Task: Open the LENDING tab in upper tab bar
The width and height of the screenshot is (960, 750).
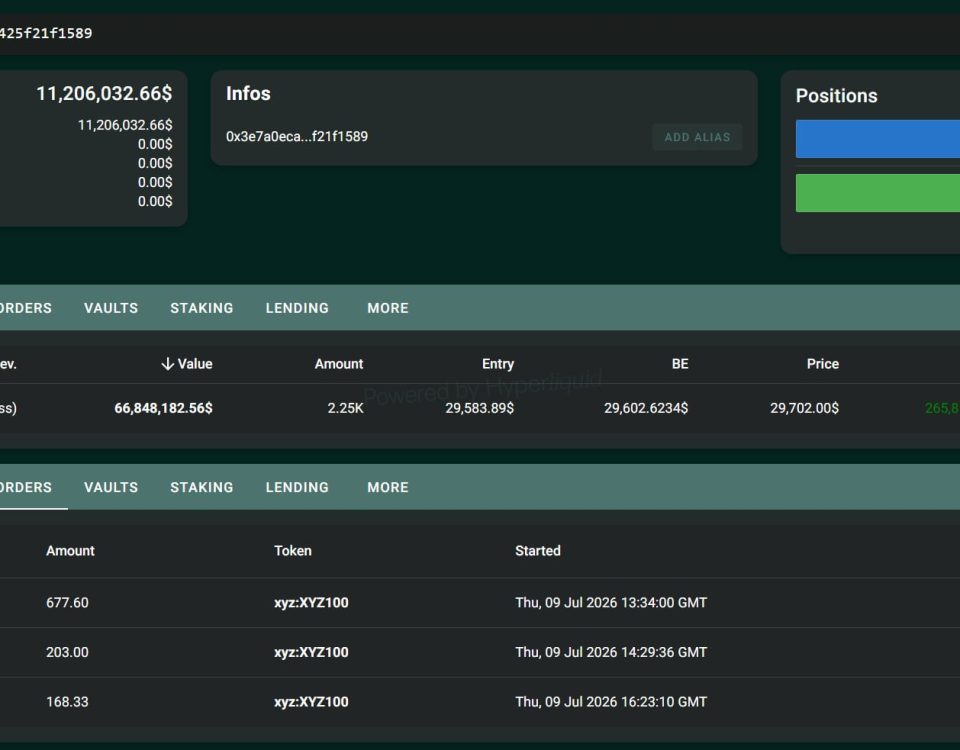Action: 297,308
